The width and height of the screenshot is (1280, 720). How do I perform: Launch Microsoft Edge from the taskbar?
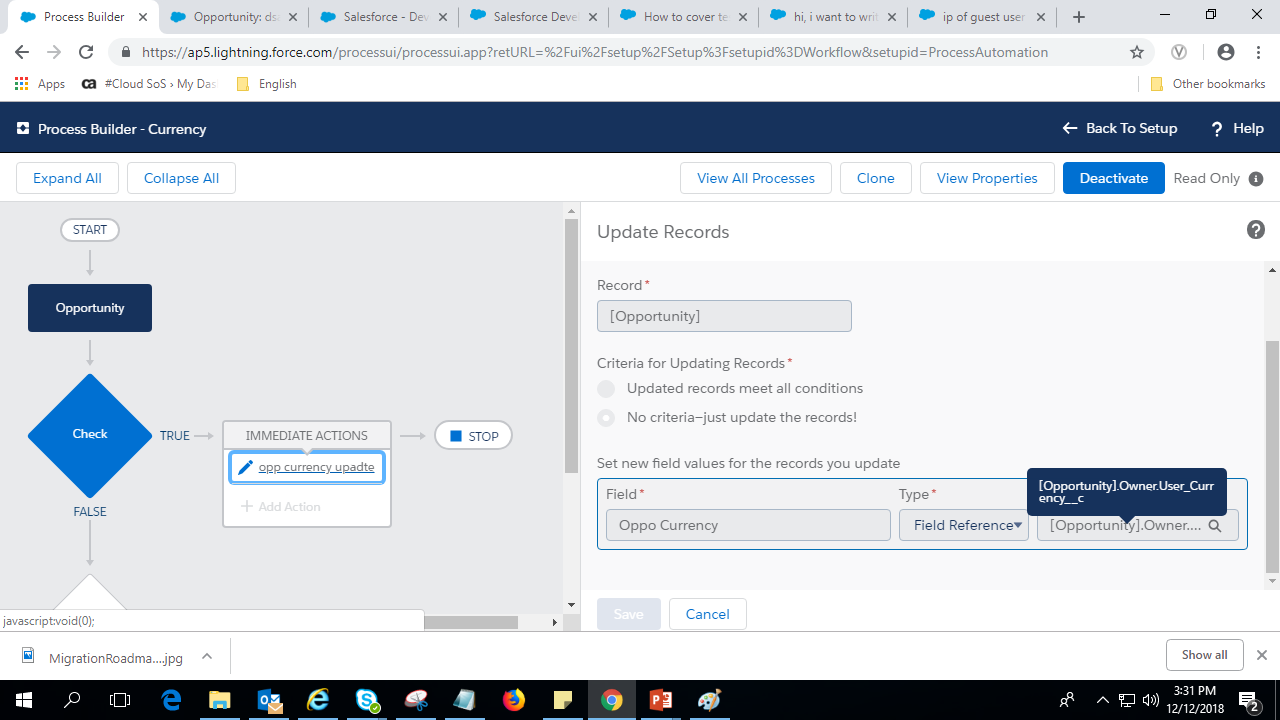click(172, 700)
